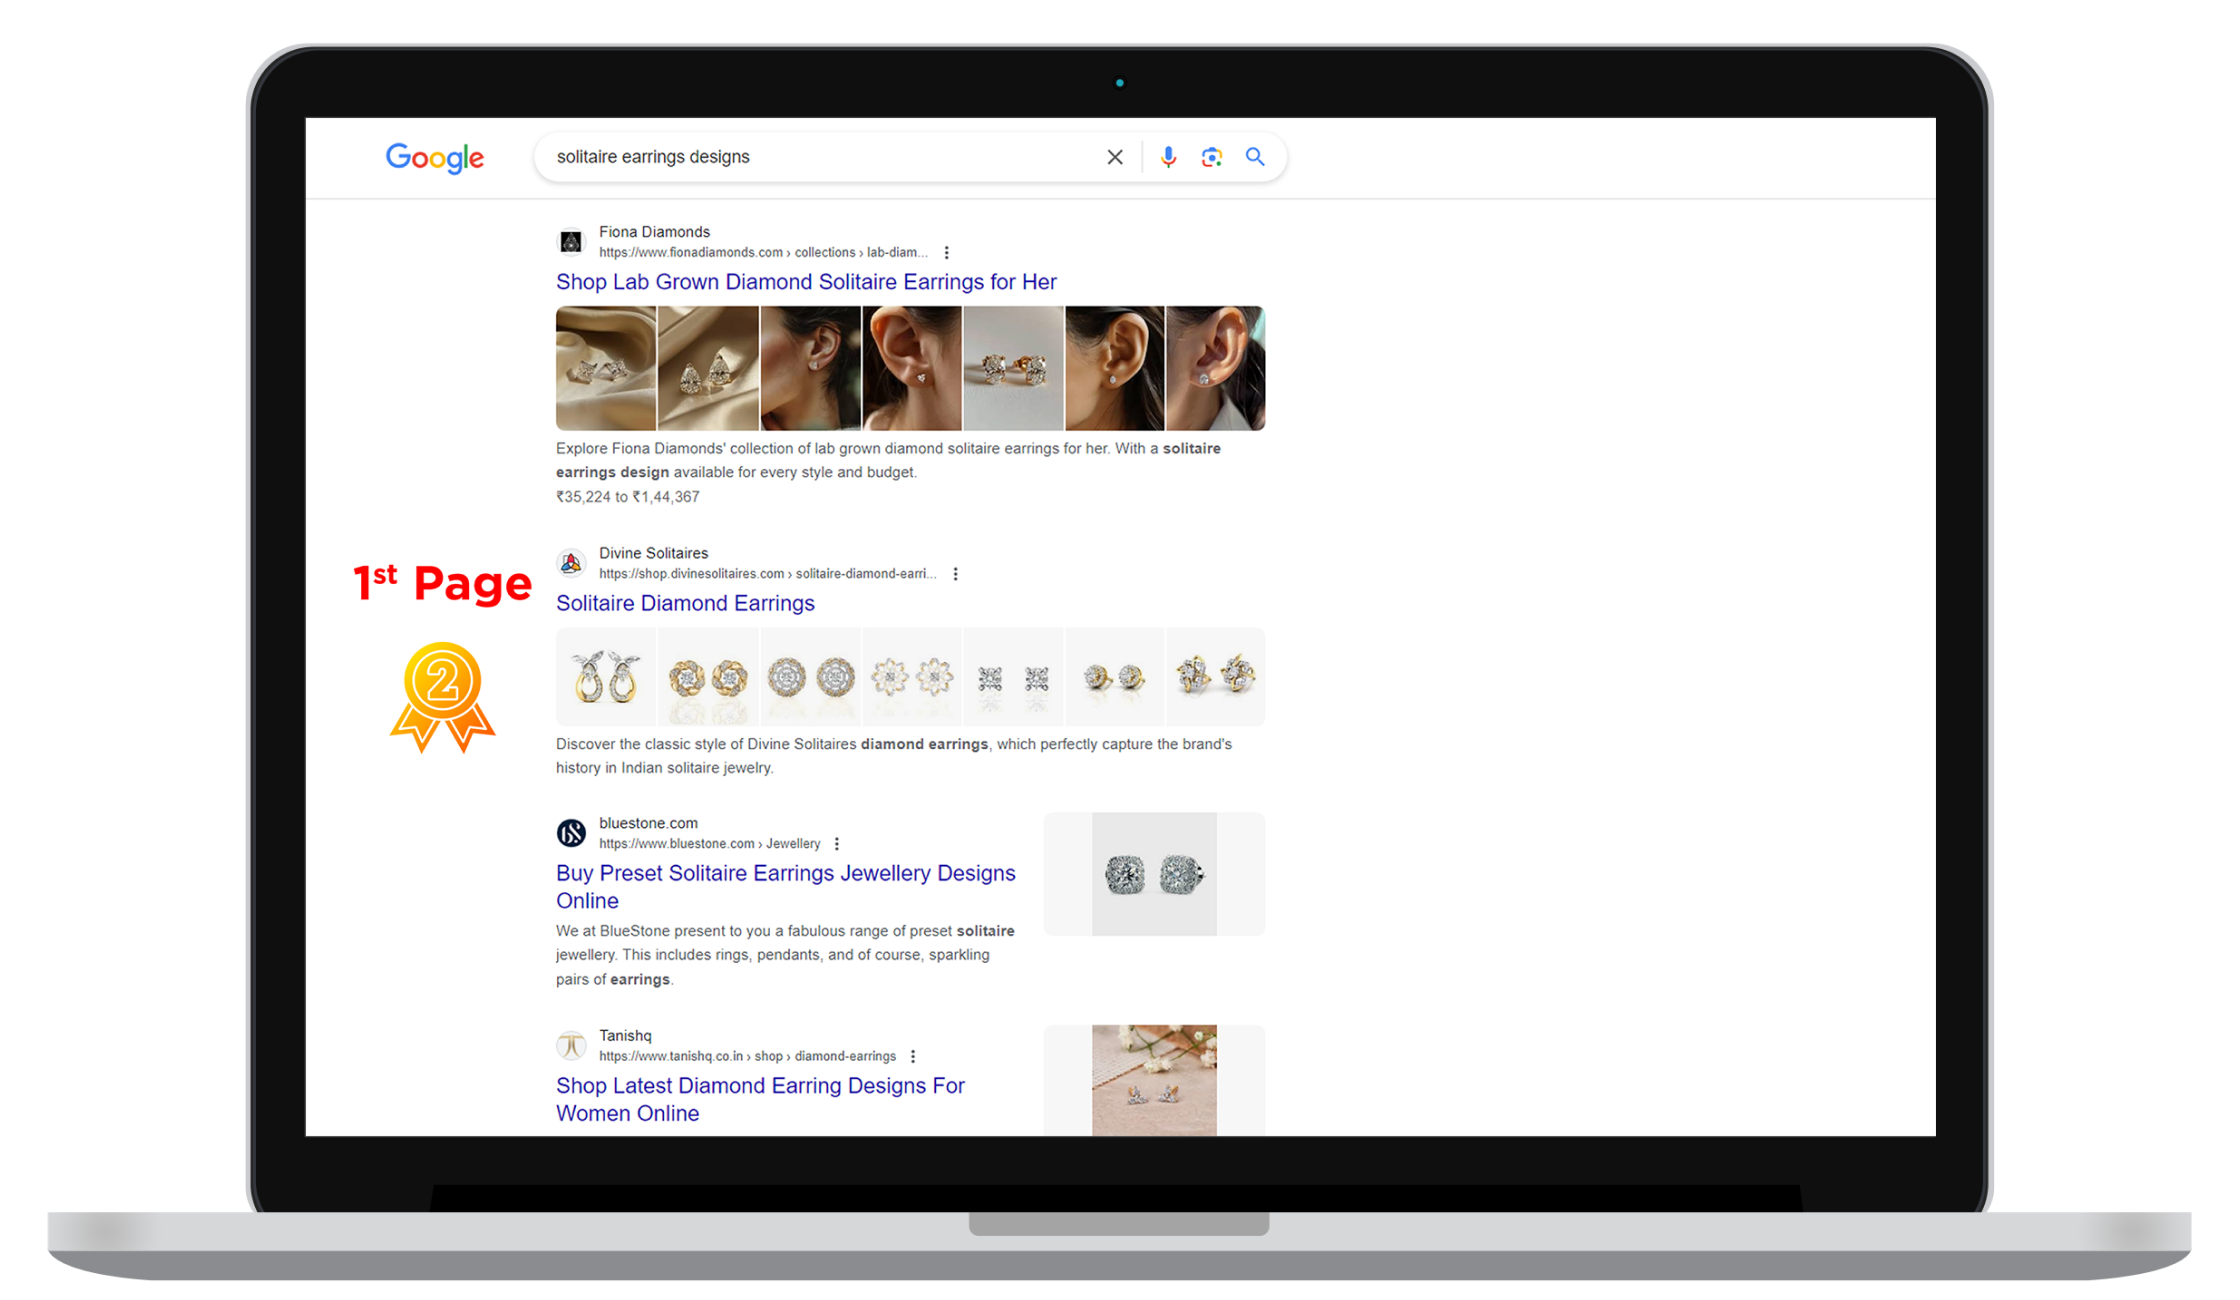Open Fiona thumbnail of pear-shaped earrings
The image size is (2240, 1300).
coord(708,368)
